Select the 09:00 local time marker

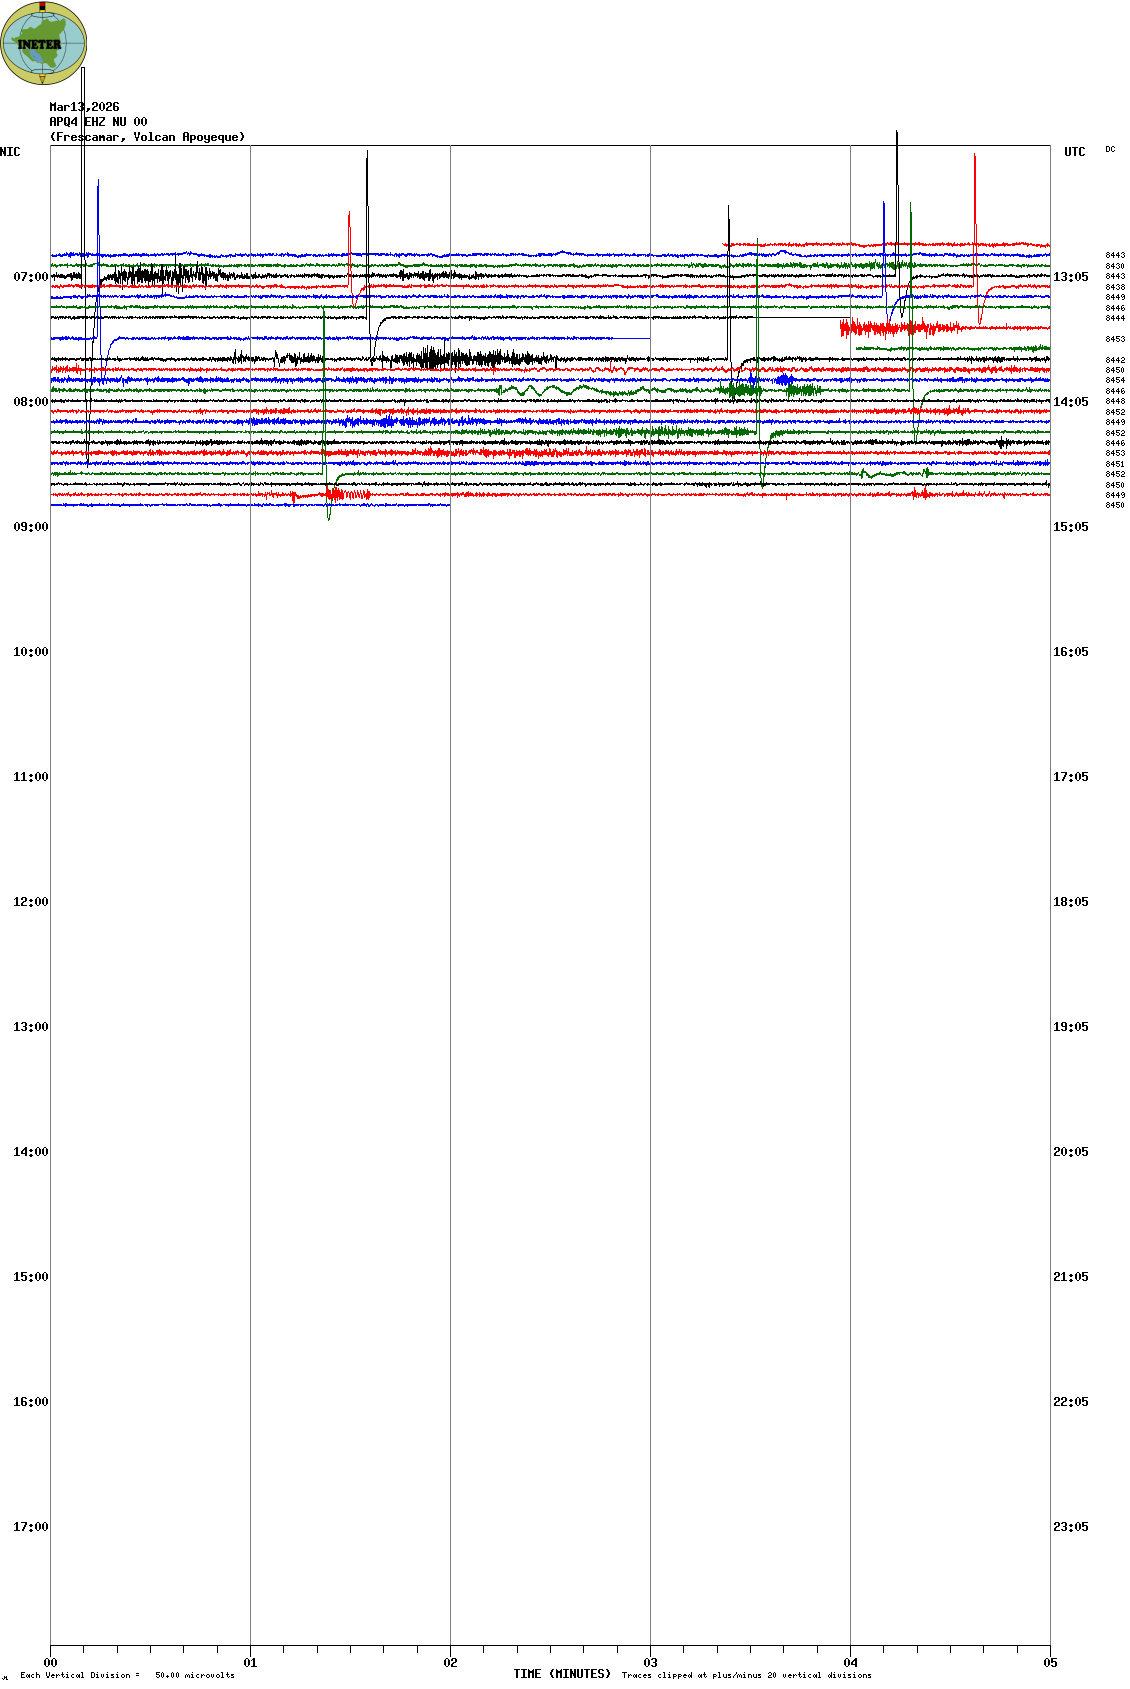pos(30,527)
